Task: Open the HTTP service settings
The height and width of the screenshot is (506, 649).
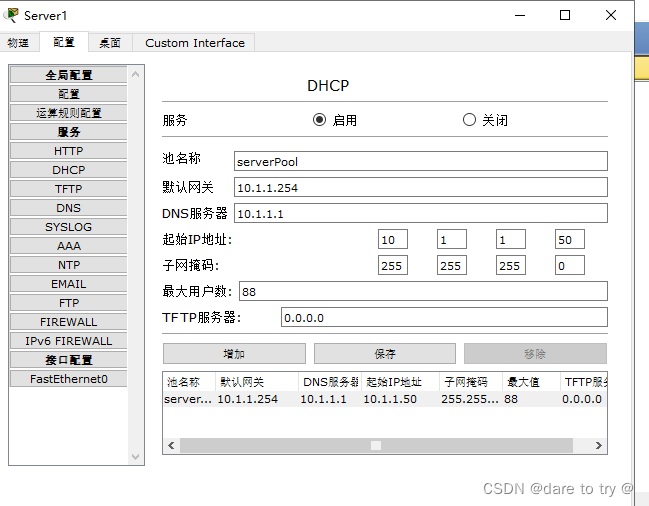Action: [x=69, y=151]
